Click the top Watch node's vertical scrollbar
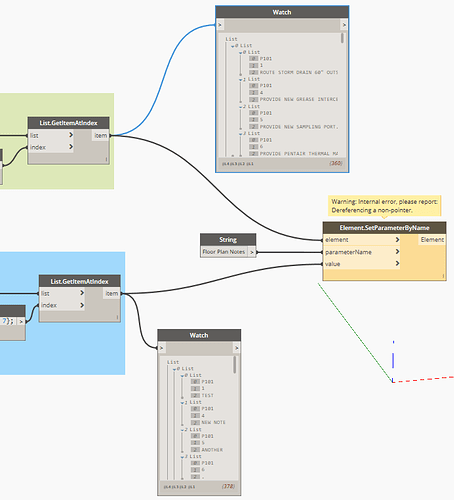The width and height of the screenshot is (454, 500). (x=343, y=38)
